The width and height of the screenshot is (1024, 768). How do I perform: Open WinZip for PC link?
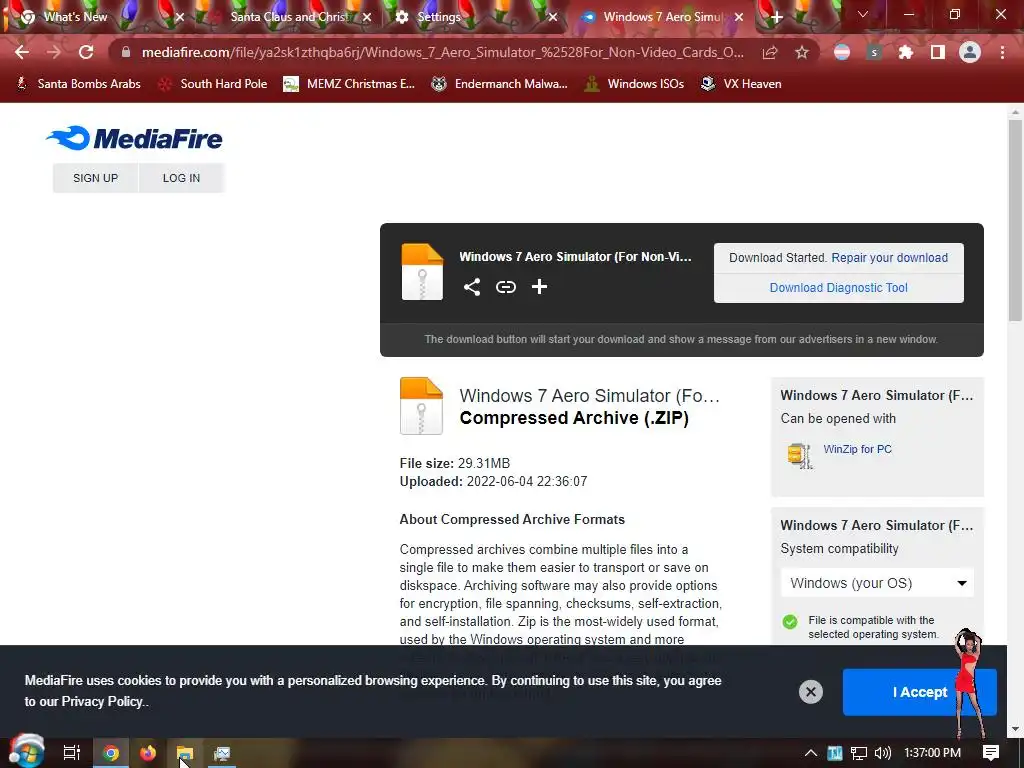click(x=857, y=449)
